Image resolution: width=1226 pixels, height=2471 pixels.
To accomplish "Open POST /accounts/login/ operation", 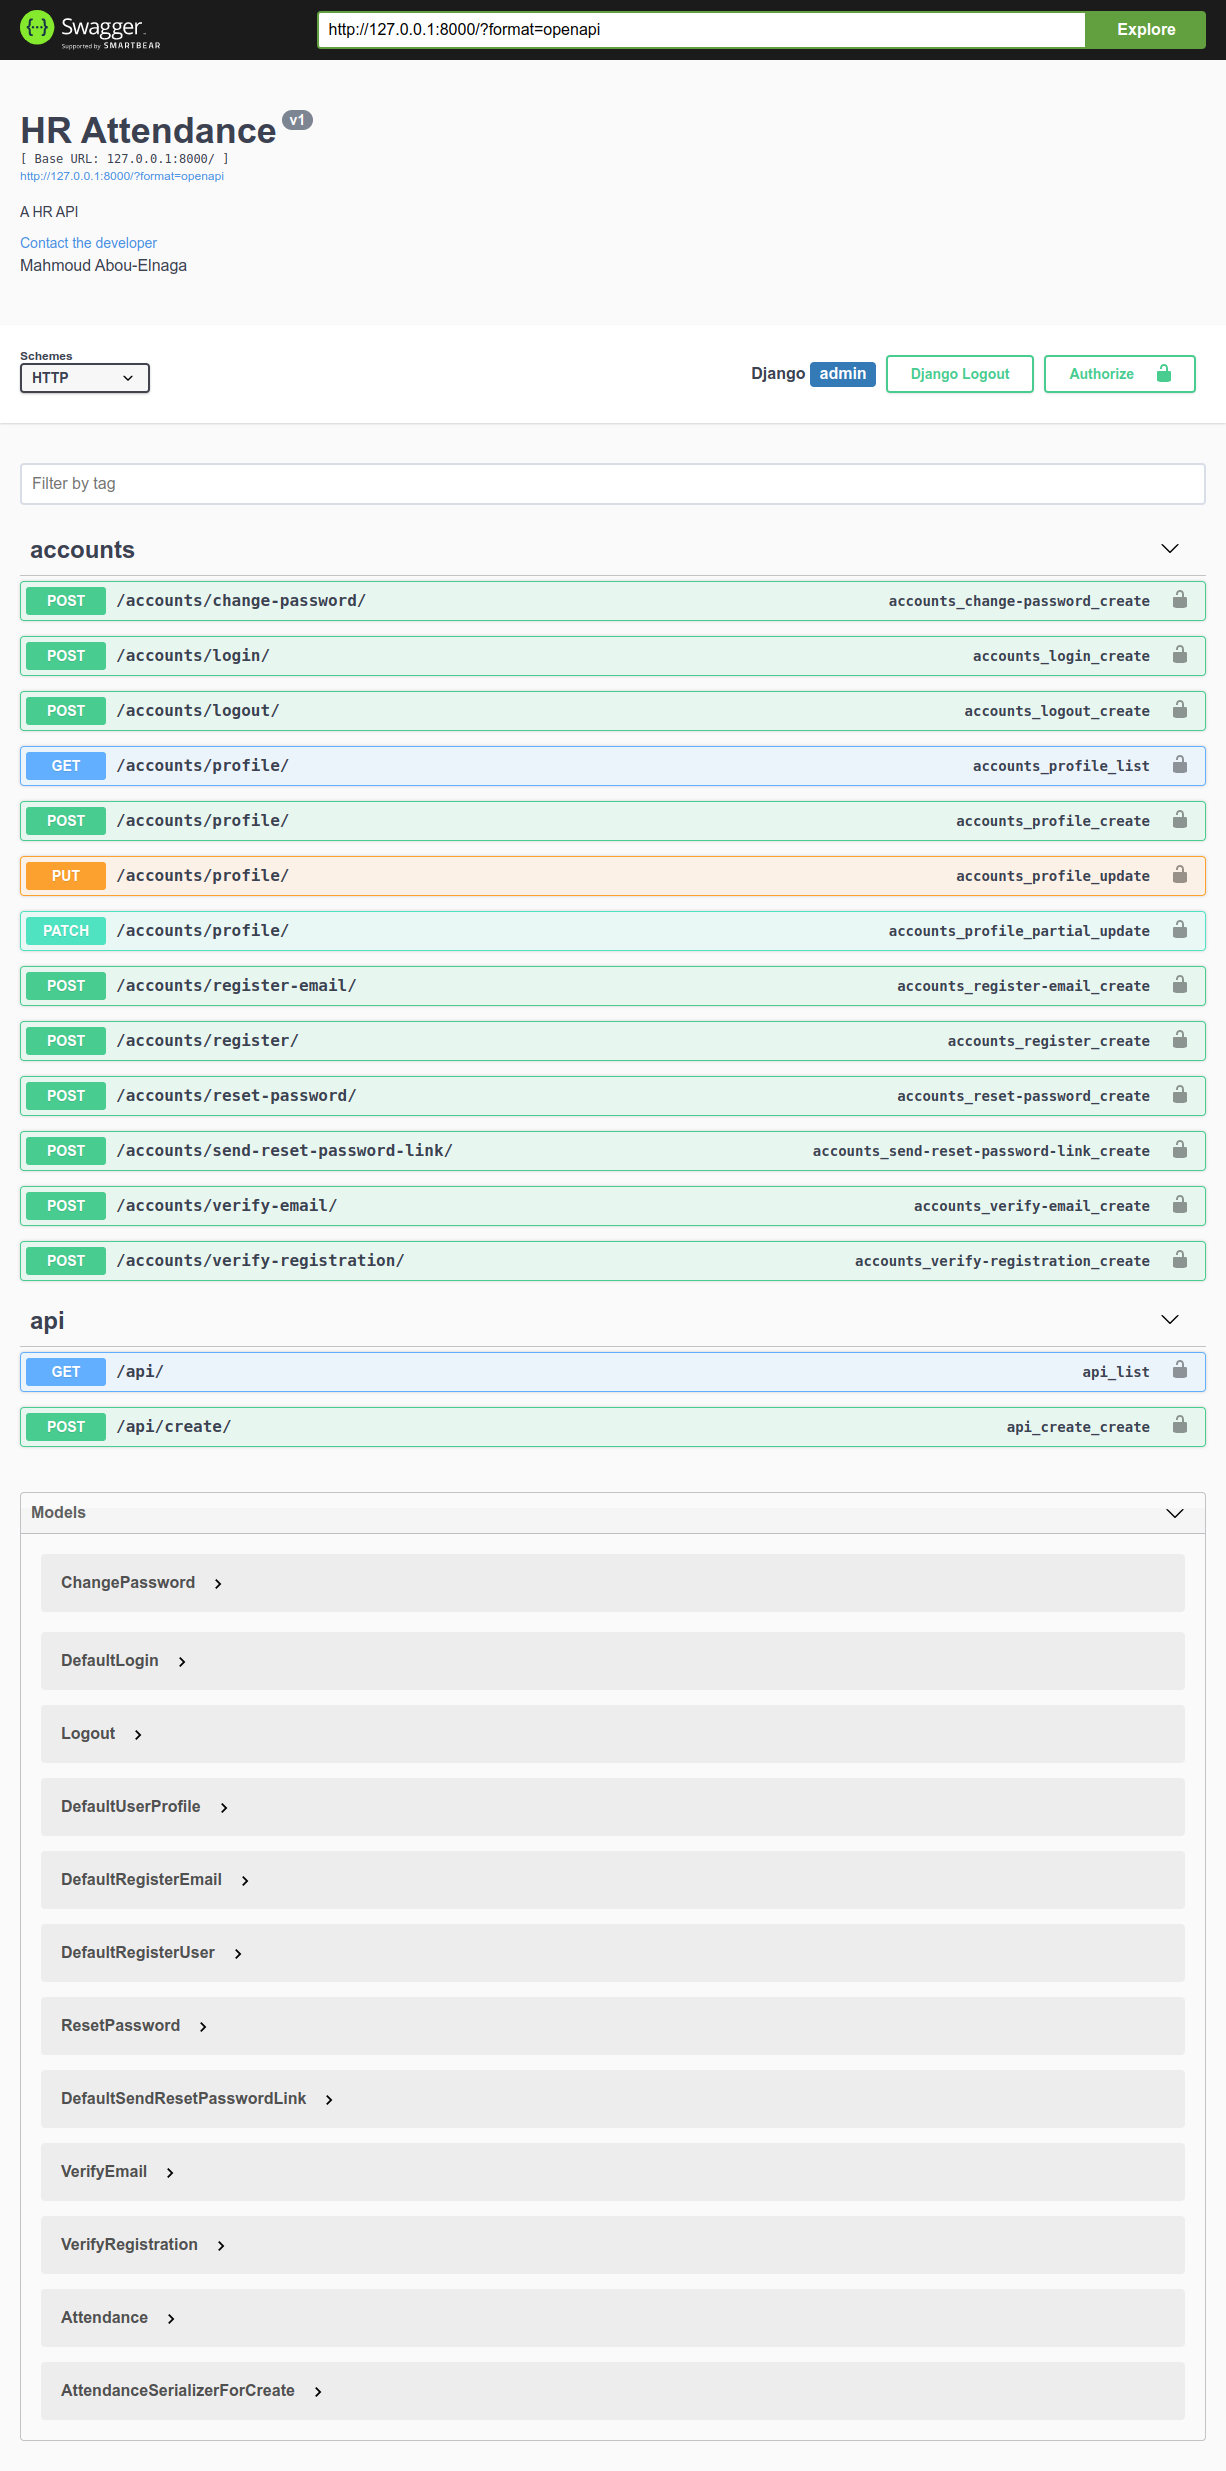I will [x=612, y=656].
